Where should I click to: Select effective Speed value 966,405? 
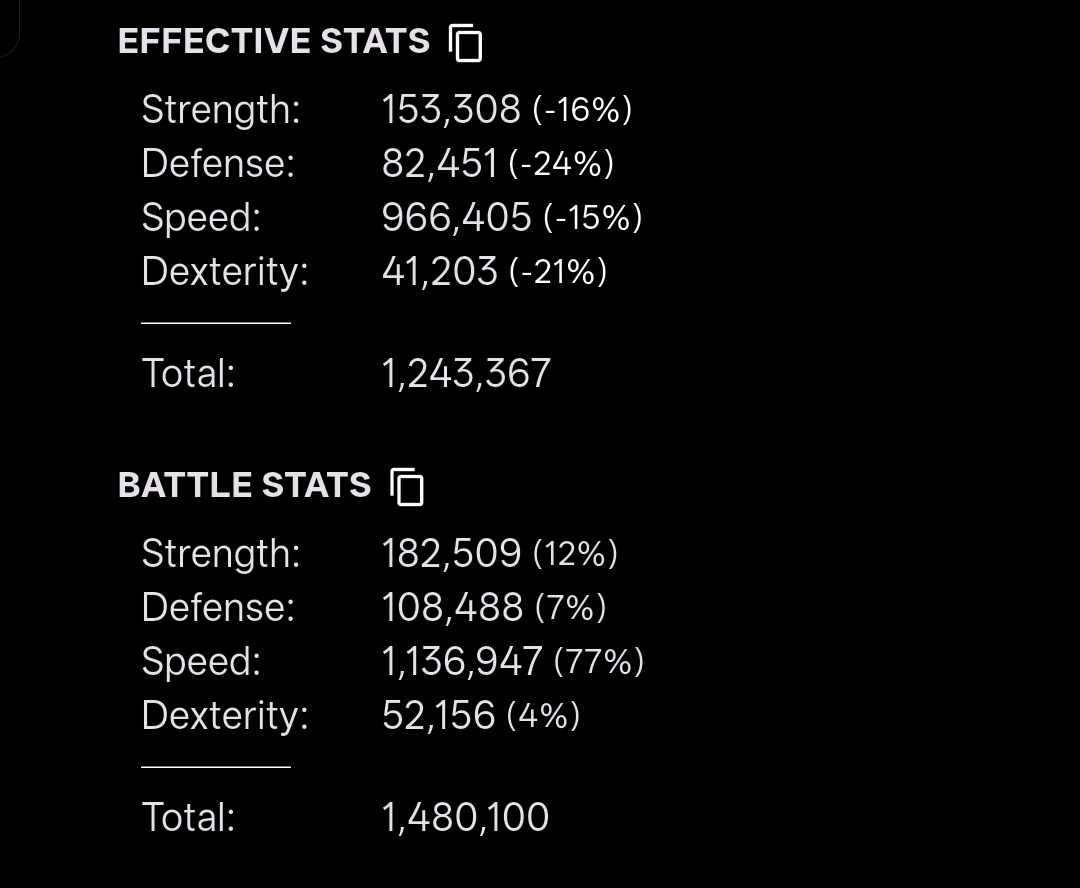tap(457, 217)
